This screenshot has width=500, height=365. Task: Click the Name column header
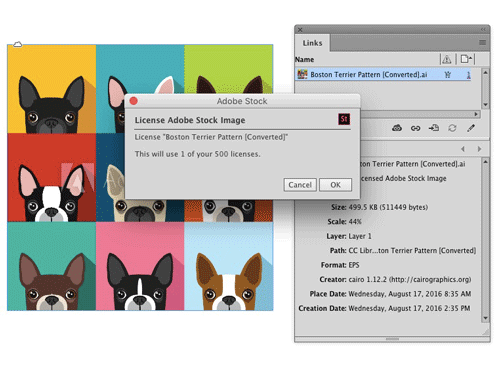coord(305,60)
